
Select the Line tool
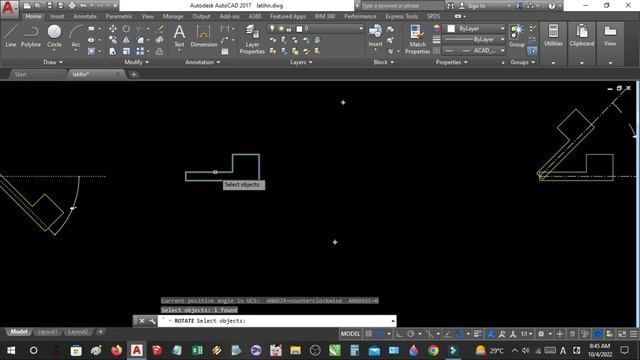coord(11,36)
